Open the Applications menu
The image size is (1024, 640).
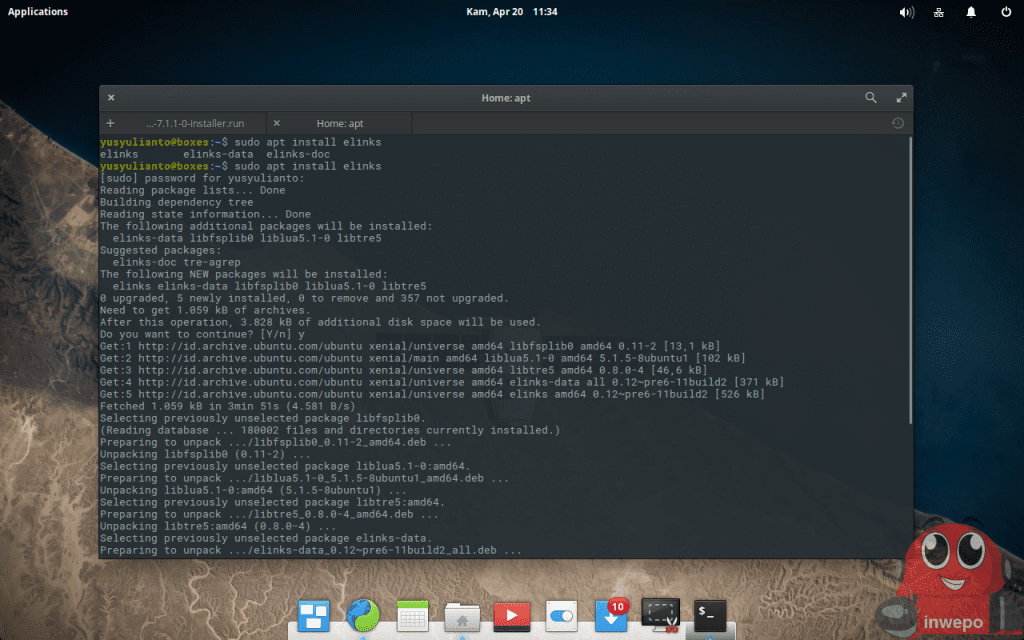point(38,12)
